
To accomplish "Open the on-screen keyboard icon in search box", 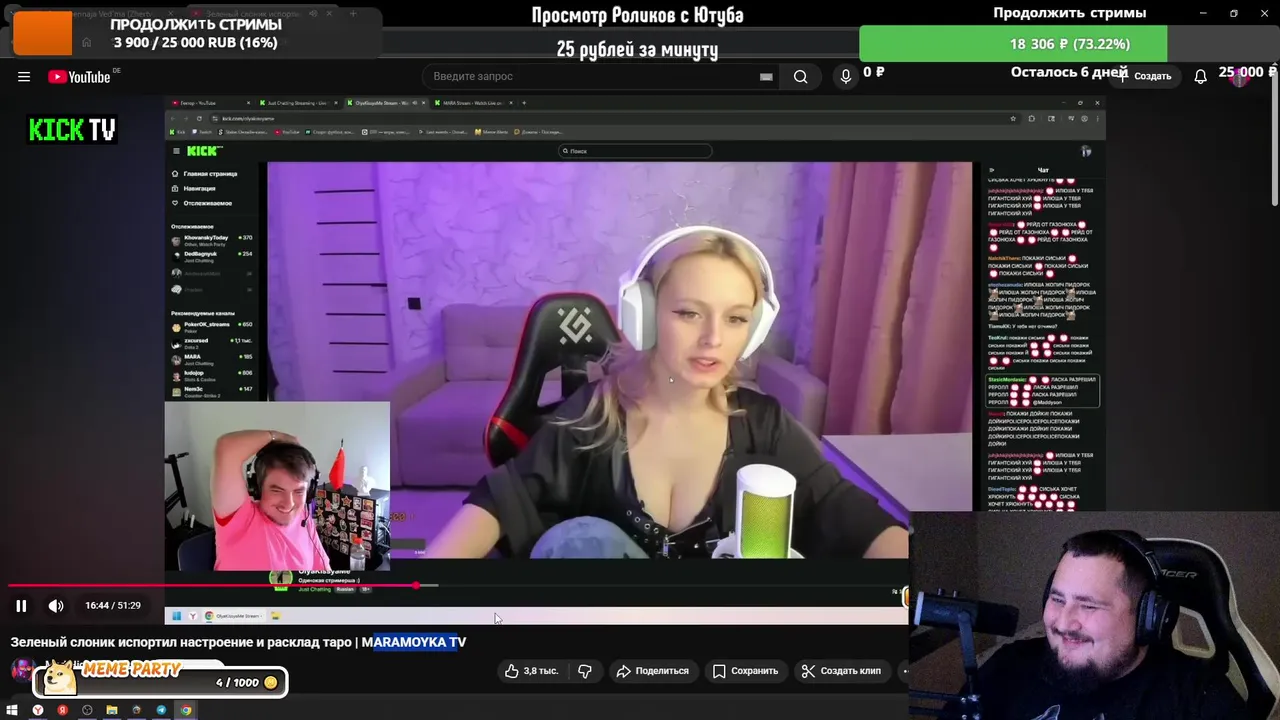I will point(766,76).
